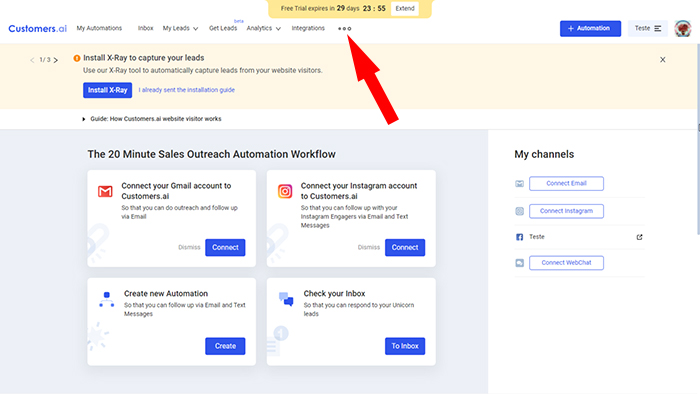
Task: Click the Instagram channel icon beside Connect Instagram
Action: click(x=519, y=211)
